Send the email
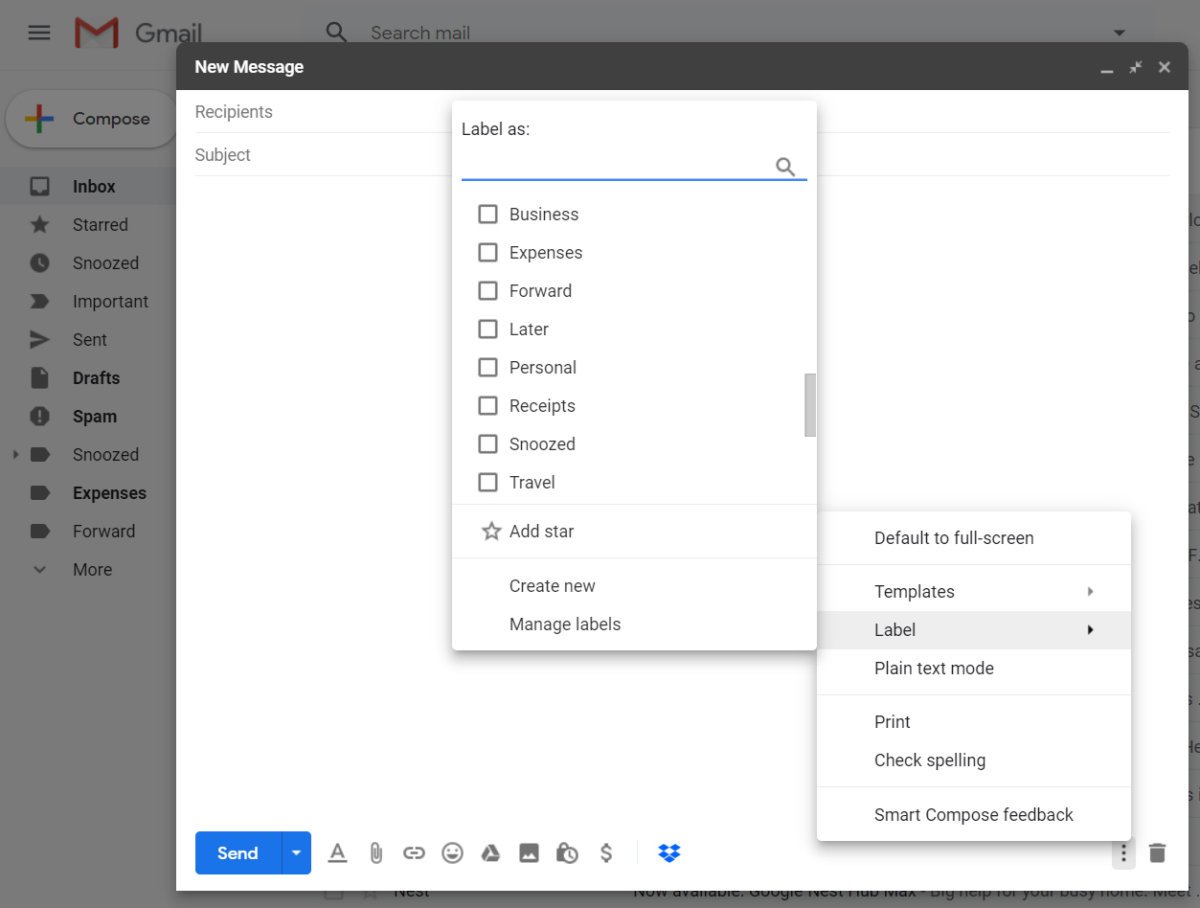Viewport: 1200px width, 908px height. [x=236, y=853]
